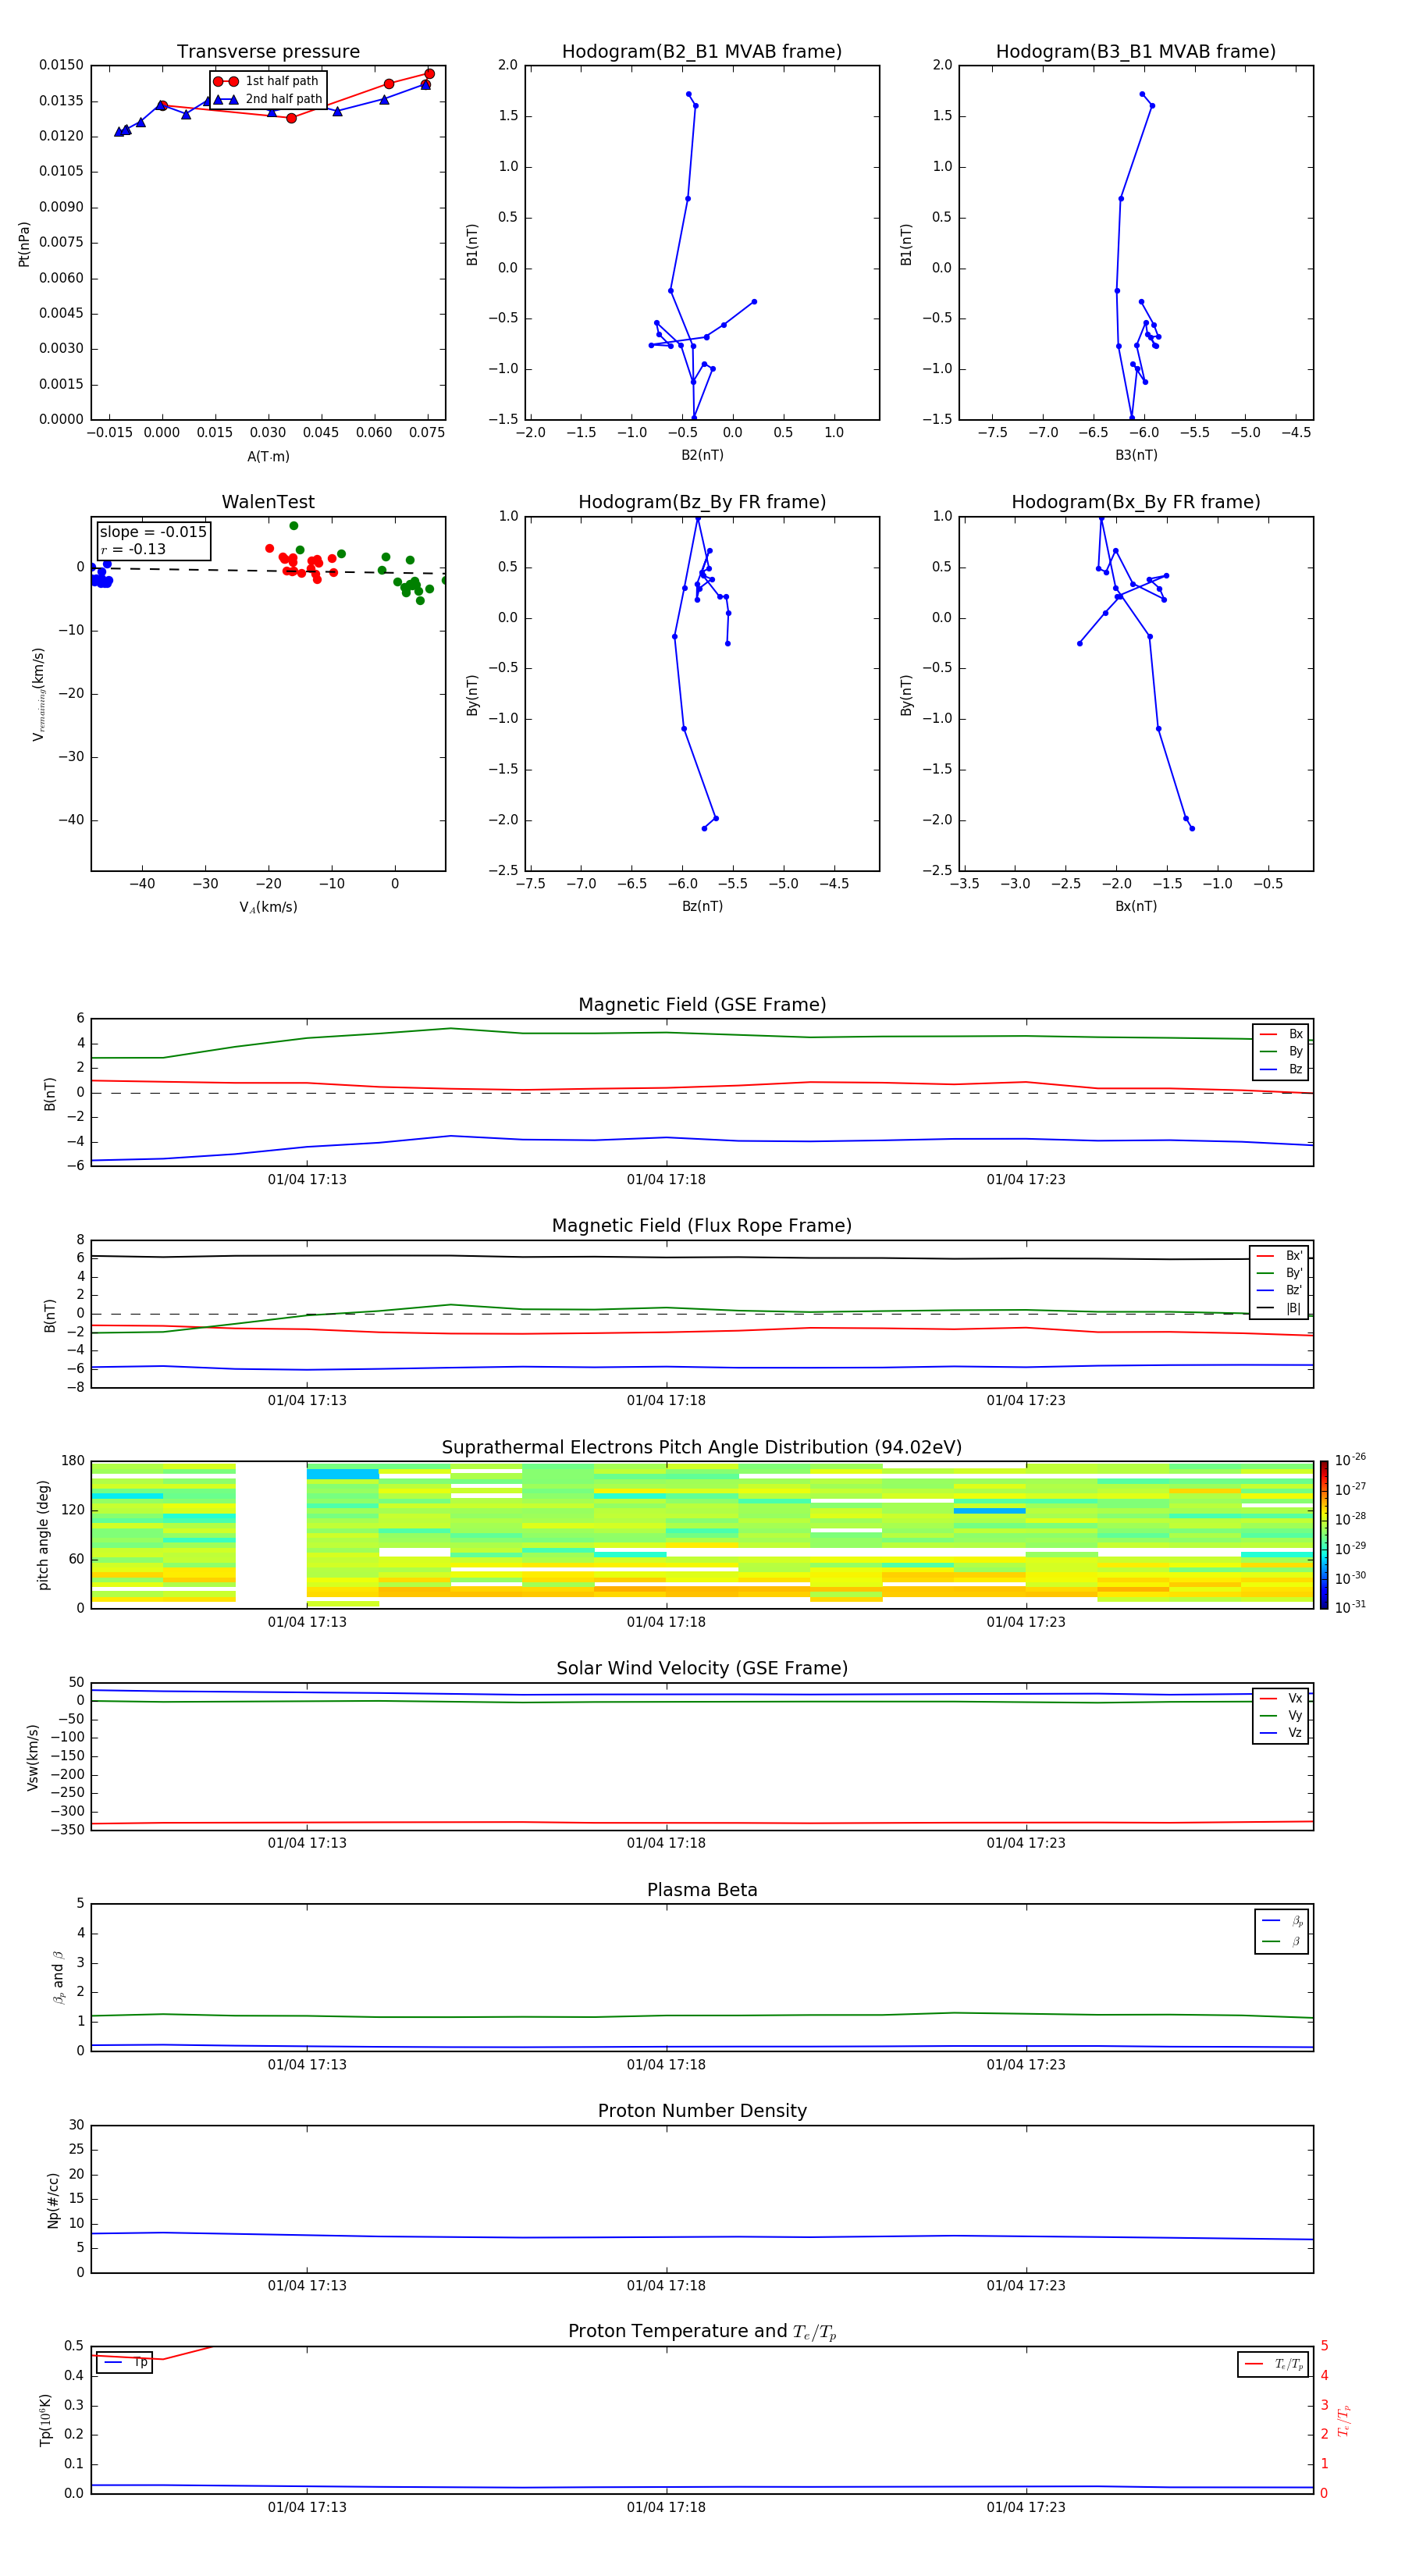This screenshot has width=1405, height=2576.
Task: Click the "Bx(nT)" x-axis label
Action: click(1136, 906)
